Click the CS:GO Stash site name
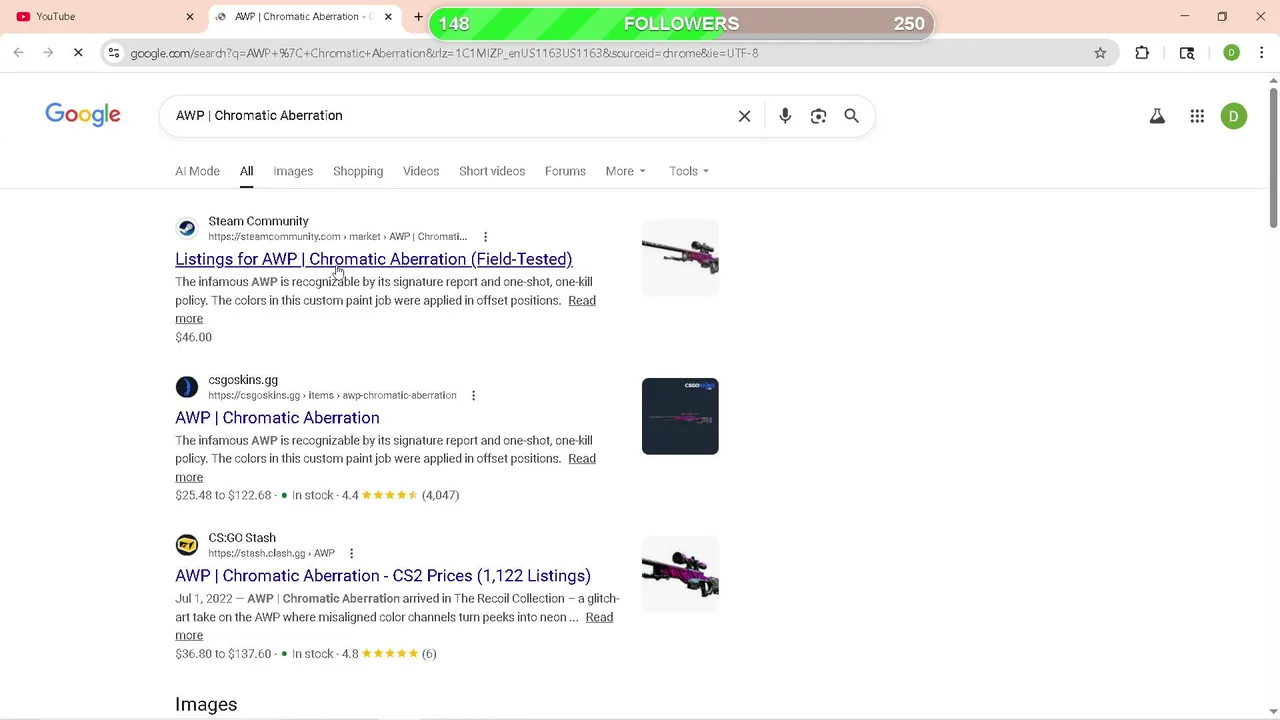Viewport: 1280px width, 720px height. (x=242, y=538)
